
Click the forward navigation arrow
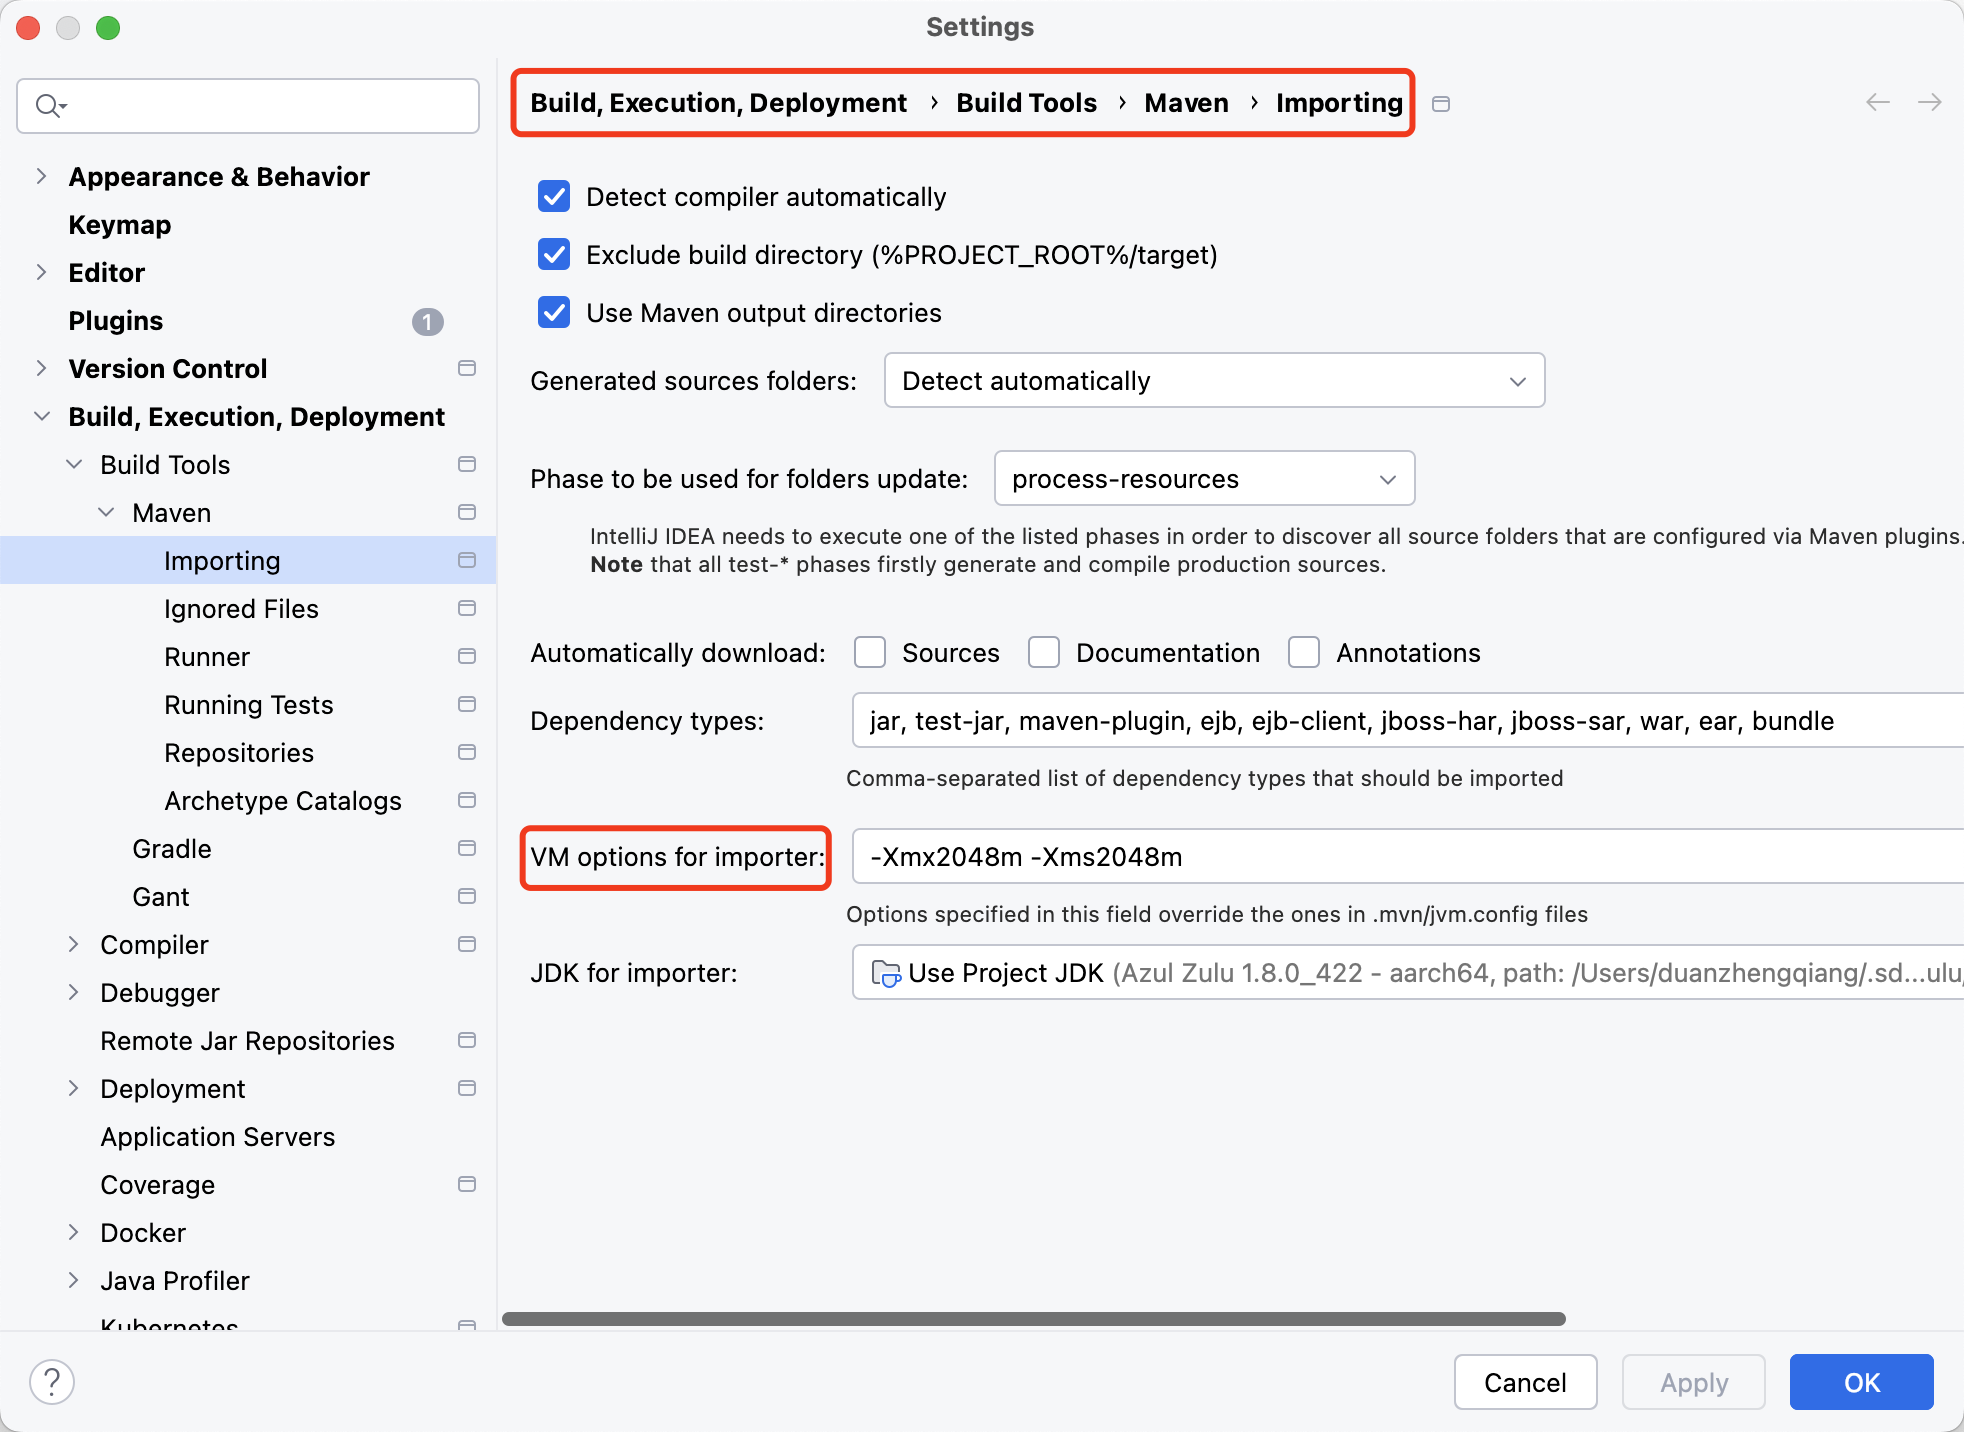(1930, 102)
